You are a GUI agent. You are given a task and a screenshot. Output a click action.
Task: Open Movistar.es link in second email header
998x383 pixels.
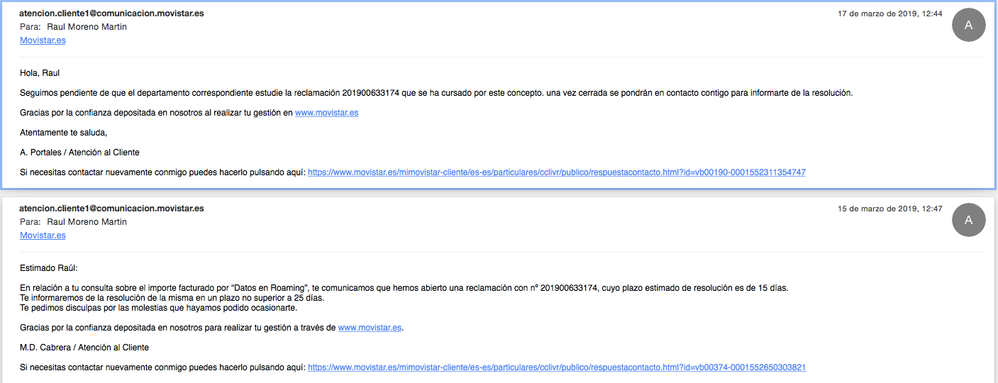[x=43, y=235]
